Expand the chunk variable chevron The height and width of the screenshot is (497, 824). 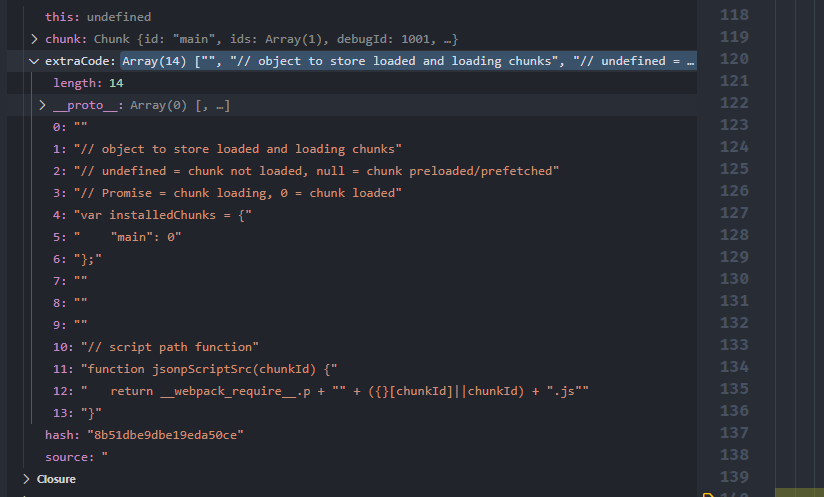click(x=34, y=39)
